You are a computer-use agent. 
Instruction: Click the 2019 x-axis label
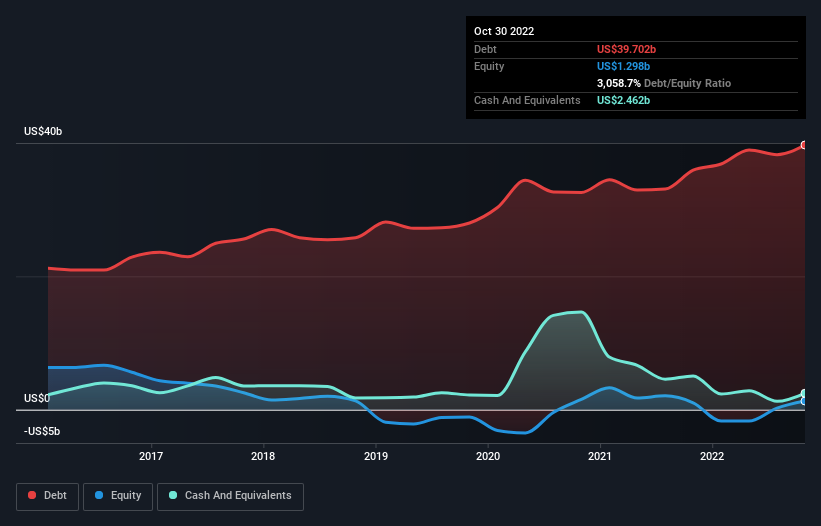(x=376, y=456)
